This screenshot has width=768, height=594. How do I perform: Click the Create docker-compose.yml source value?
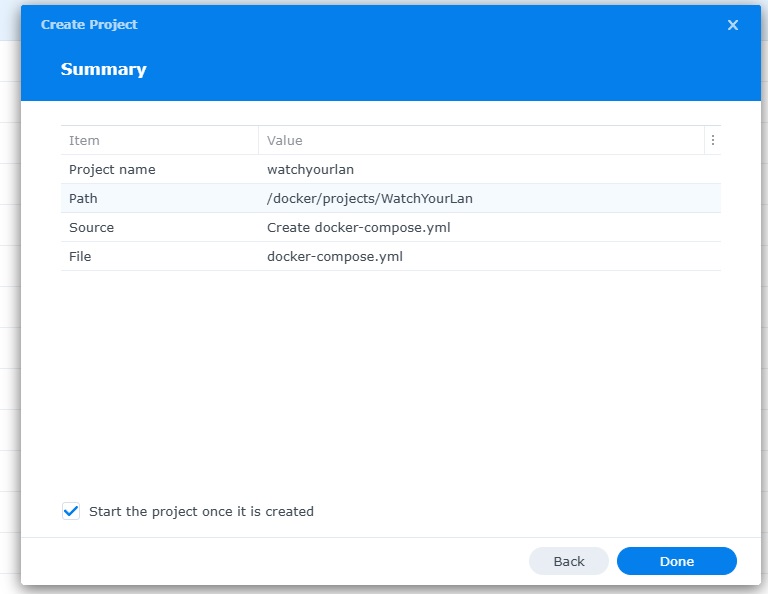click(358, 228)
